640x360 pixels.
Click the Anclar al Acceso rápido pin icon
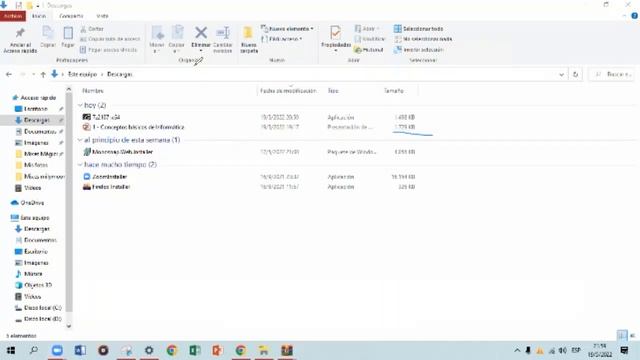pyautogui.click(x=20, y=33)
